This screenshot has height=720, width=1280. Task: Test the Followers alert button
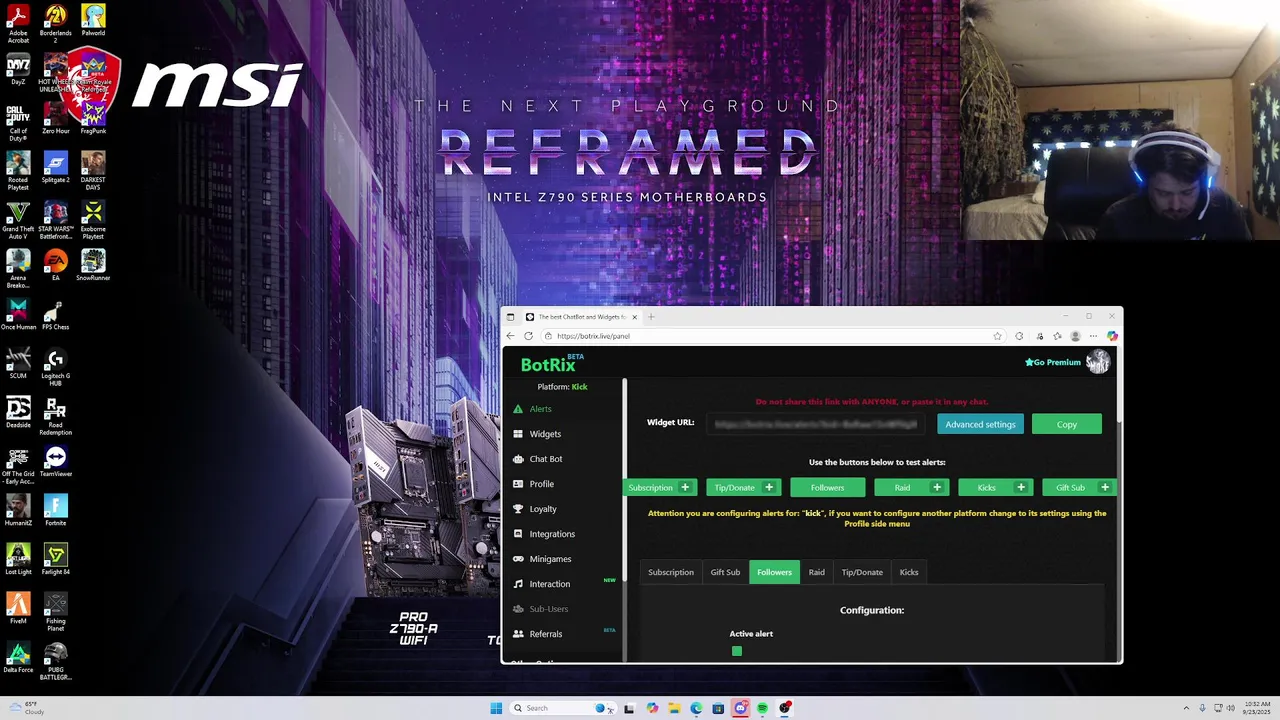tap(827, 487)
